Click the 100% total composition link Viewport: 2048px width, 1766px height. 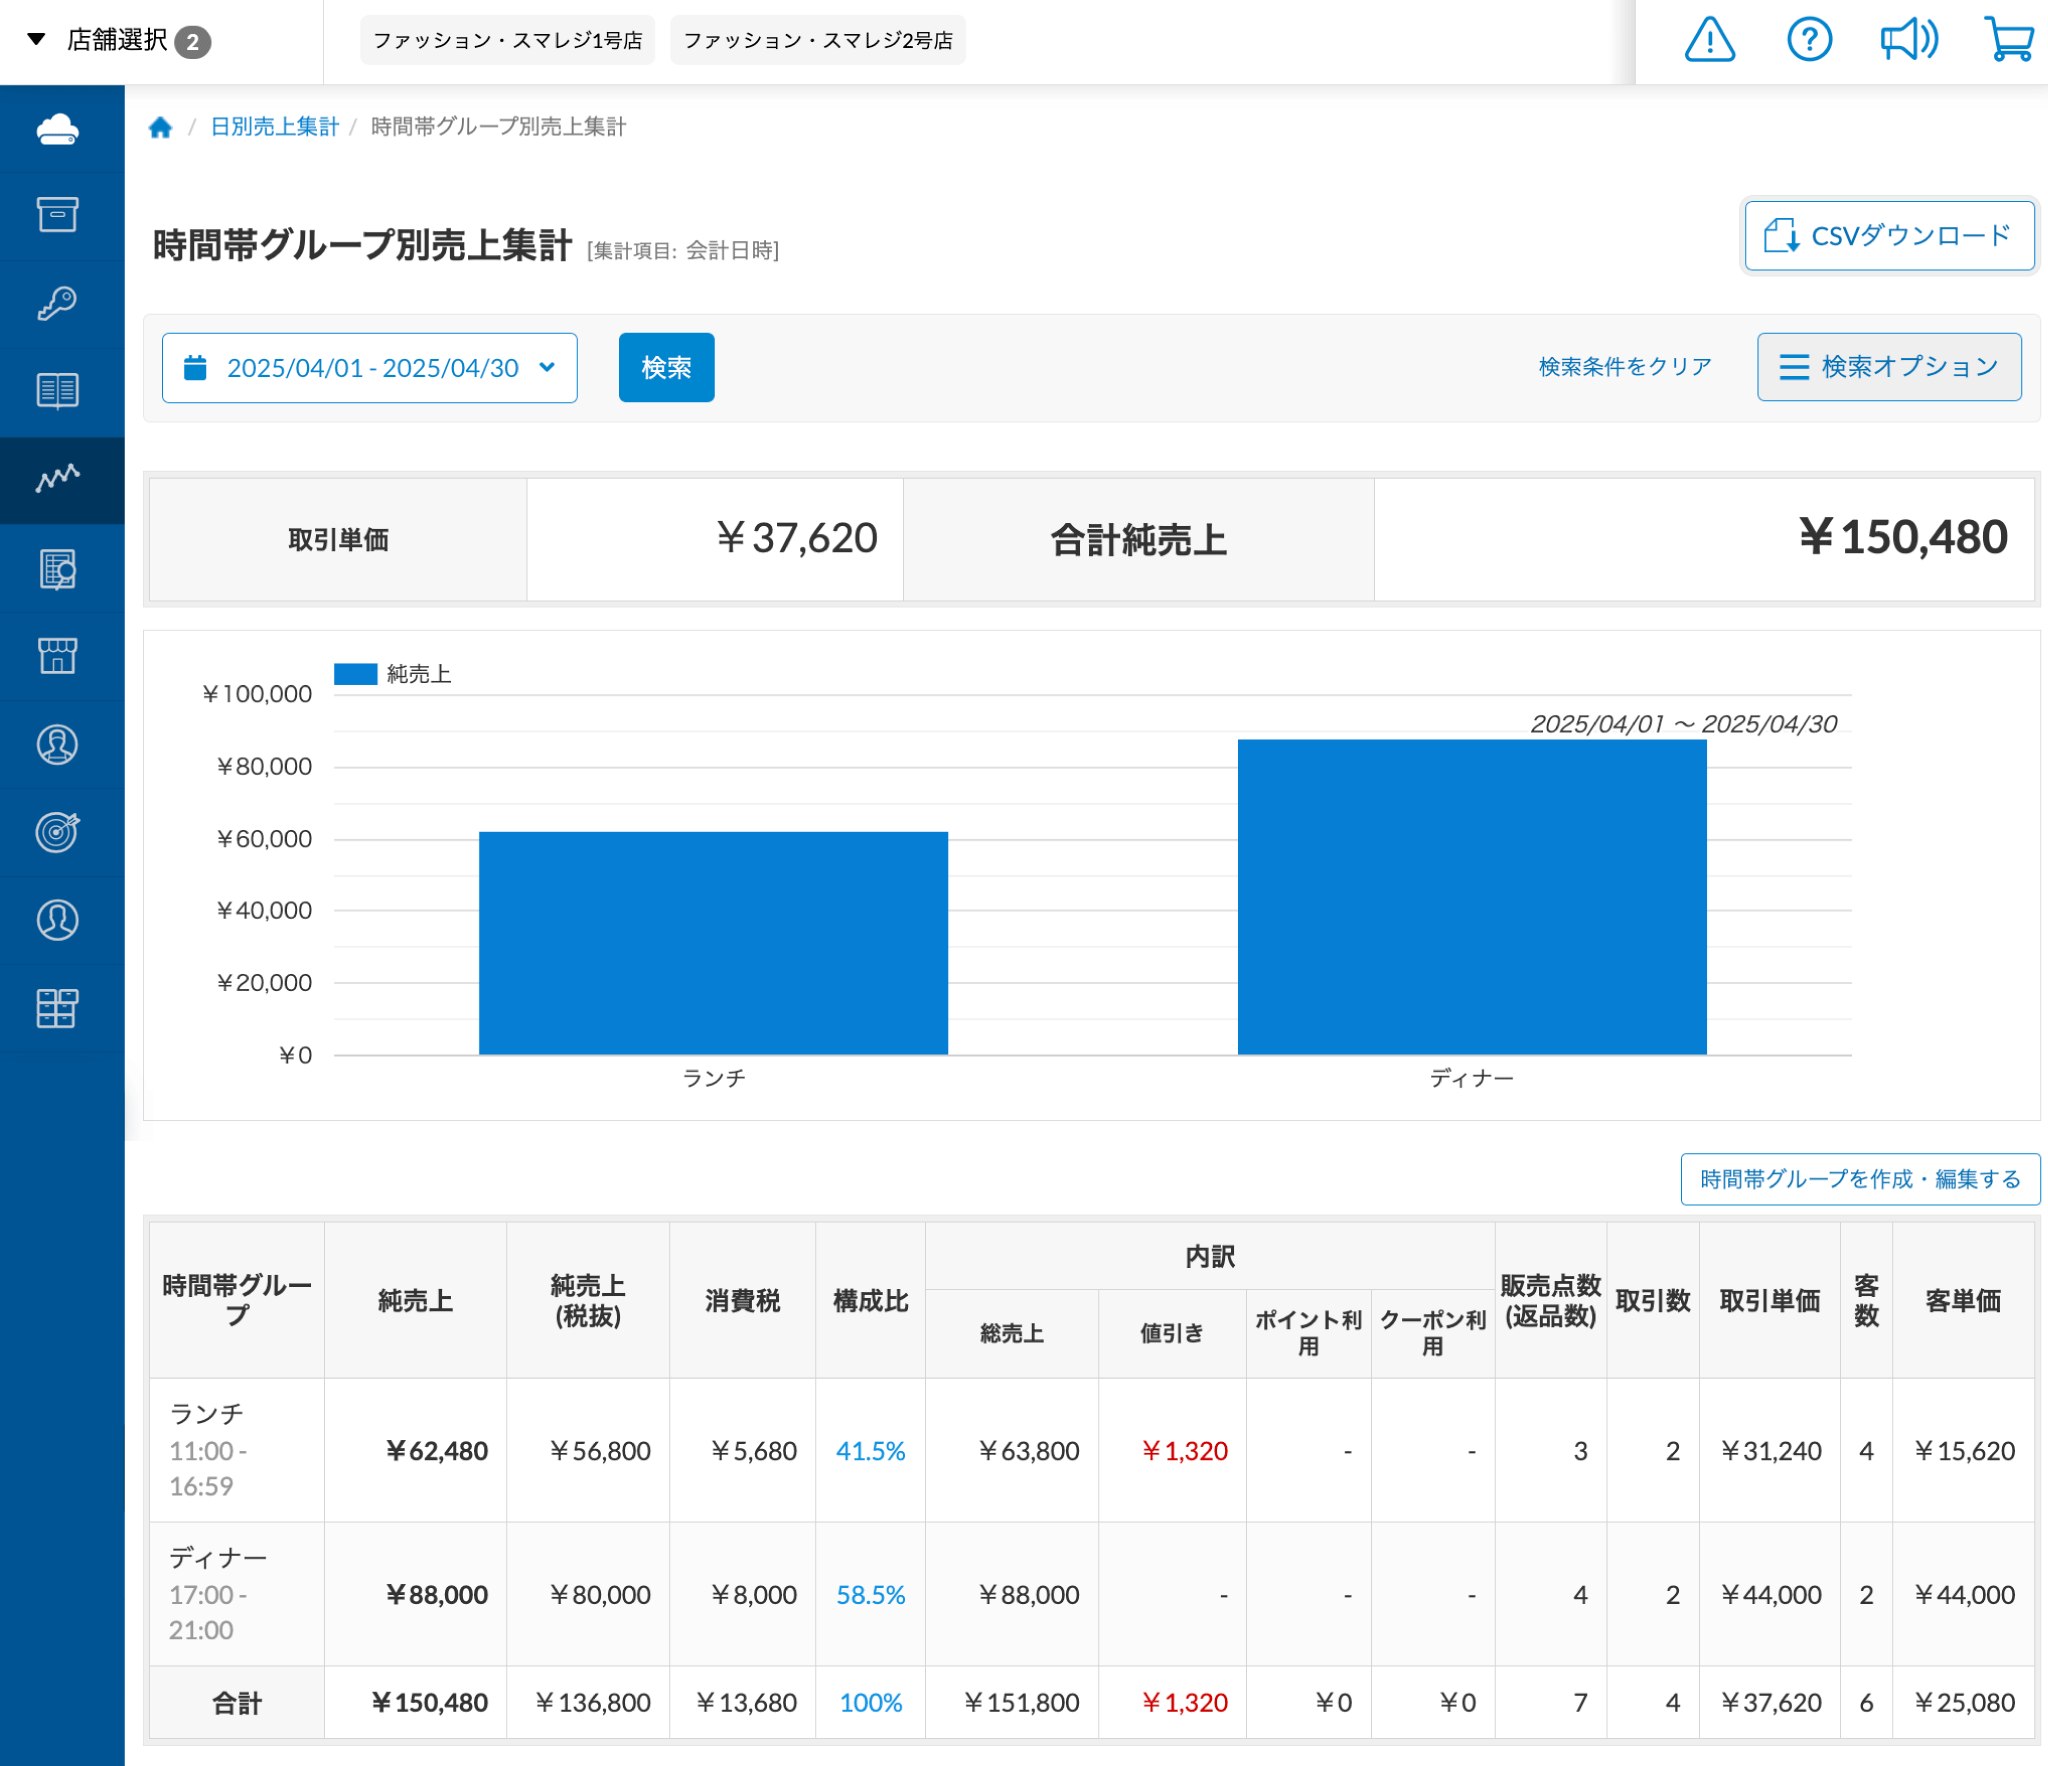[870, 1703]
